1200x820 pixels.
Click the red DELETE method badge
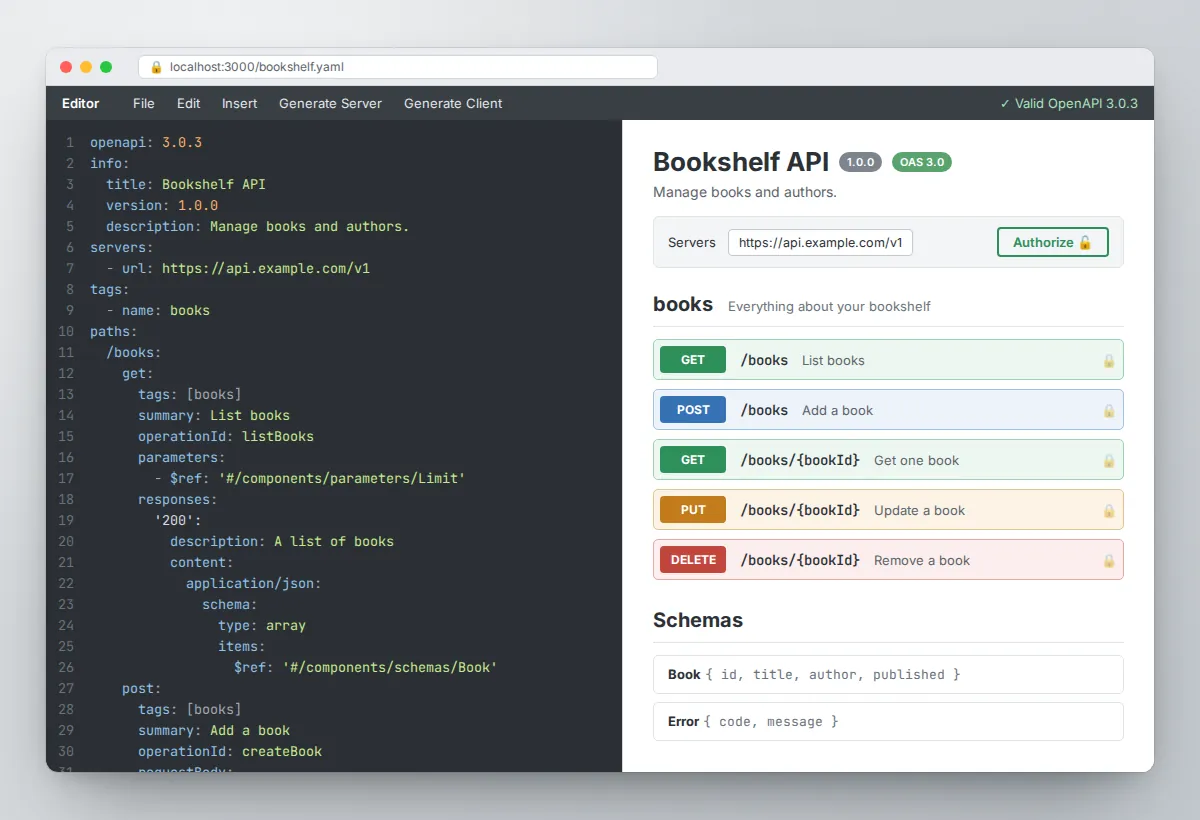[693, 560]
